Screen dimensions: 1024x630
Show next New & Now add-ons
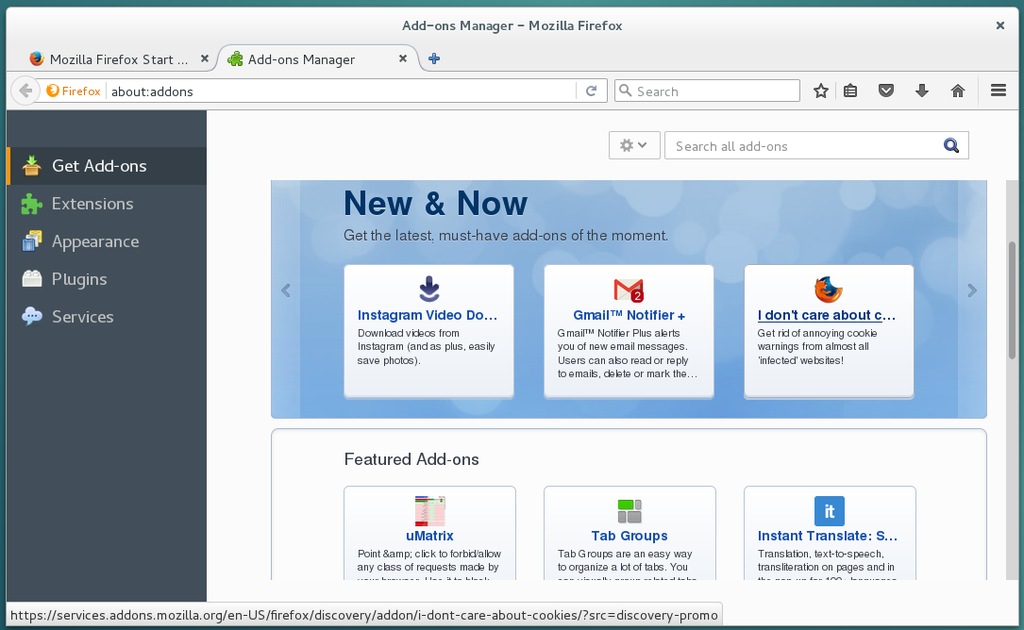[x=972, y=291]
